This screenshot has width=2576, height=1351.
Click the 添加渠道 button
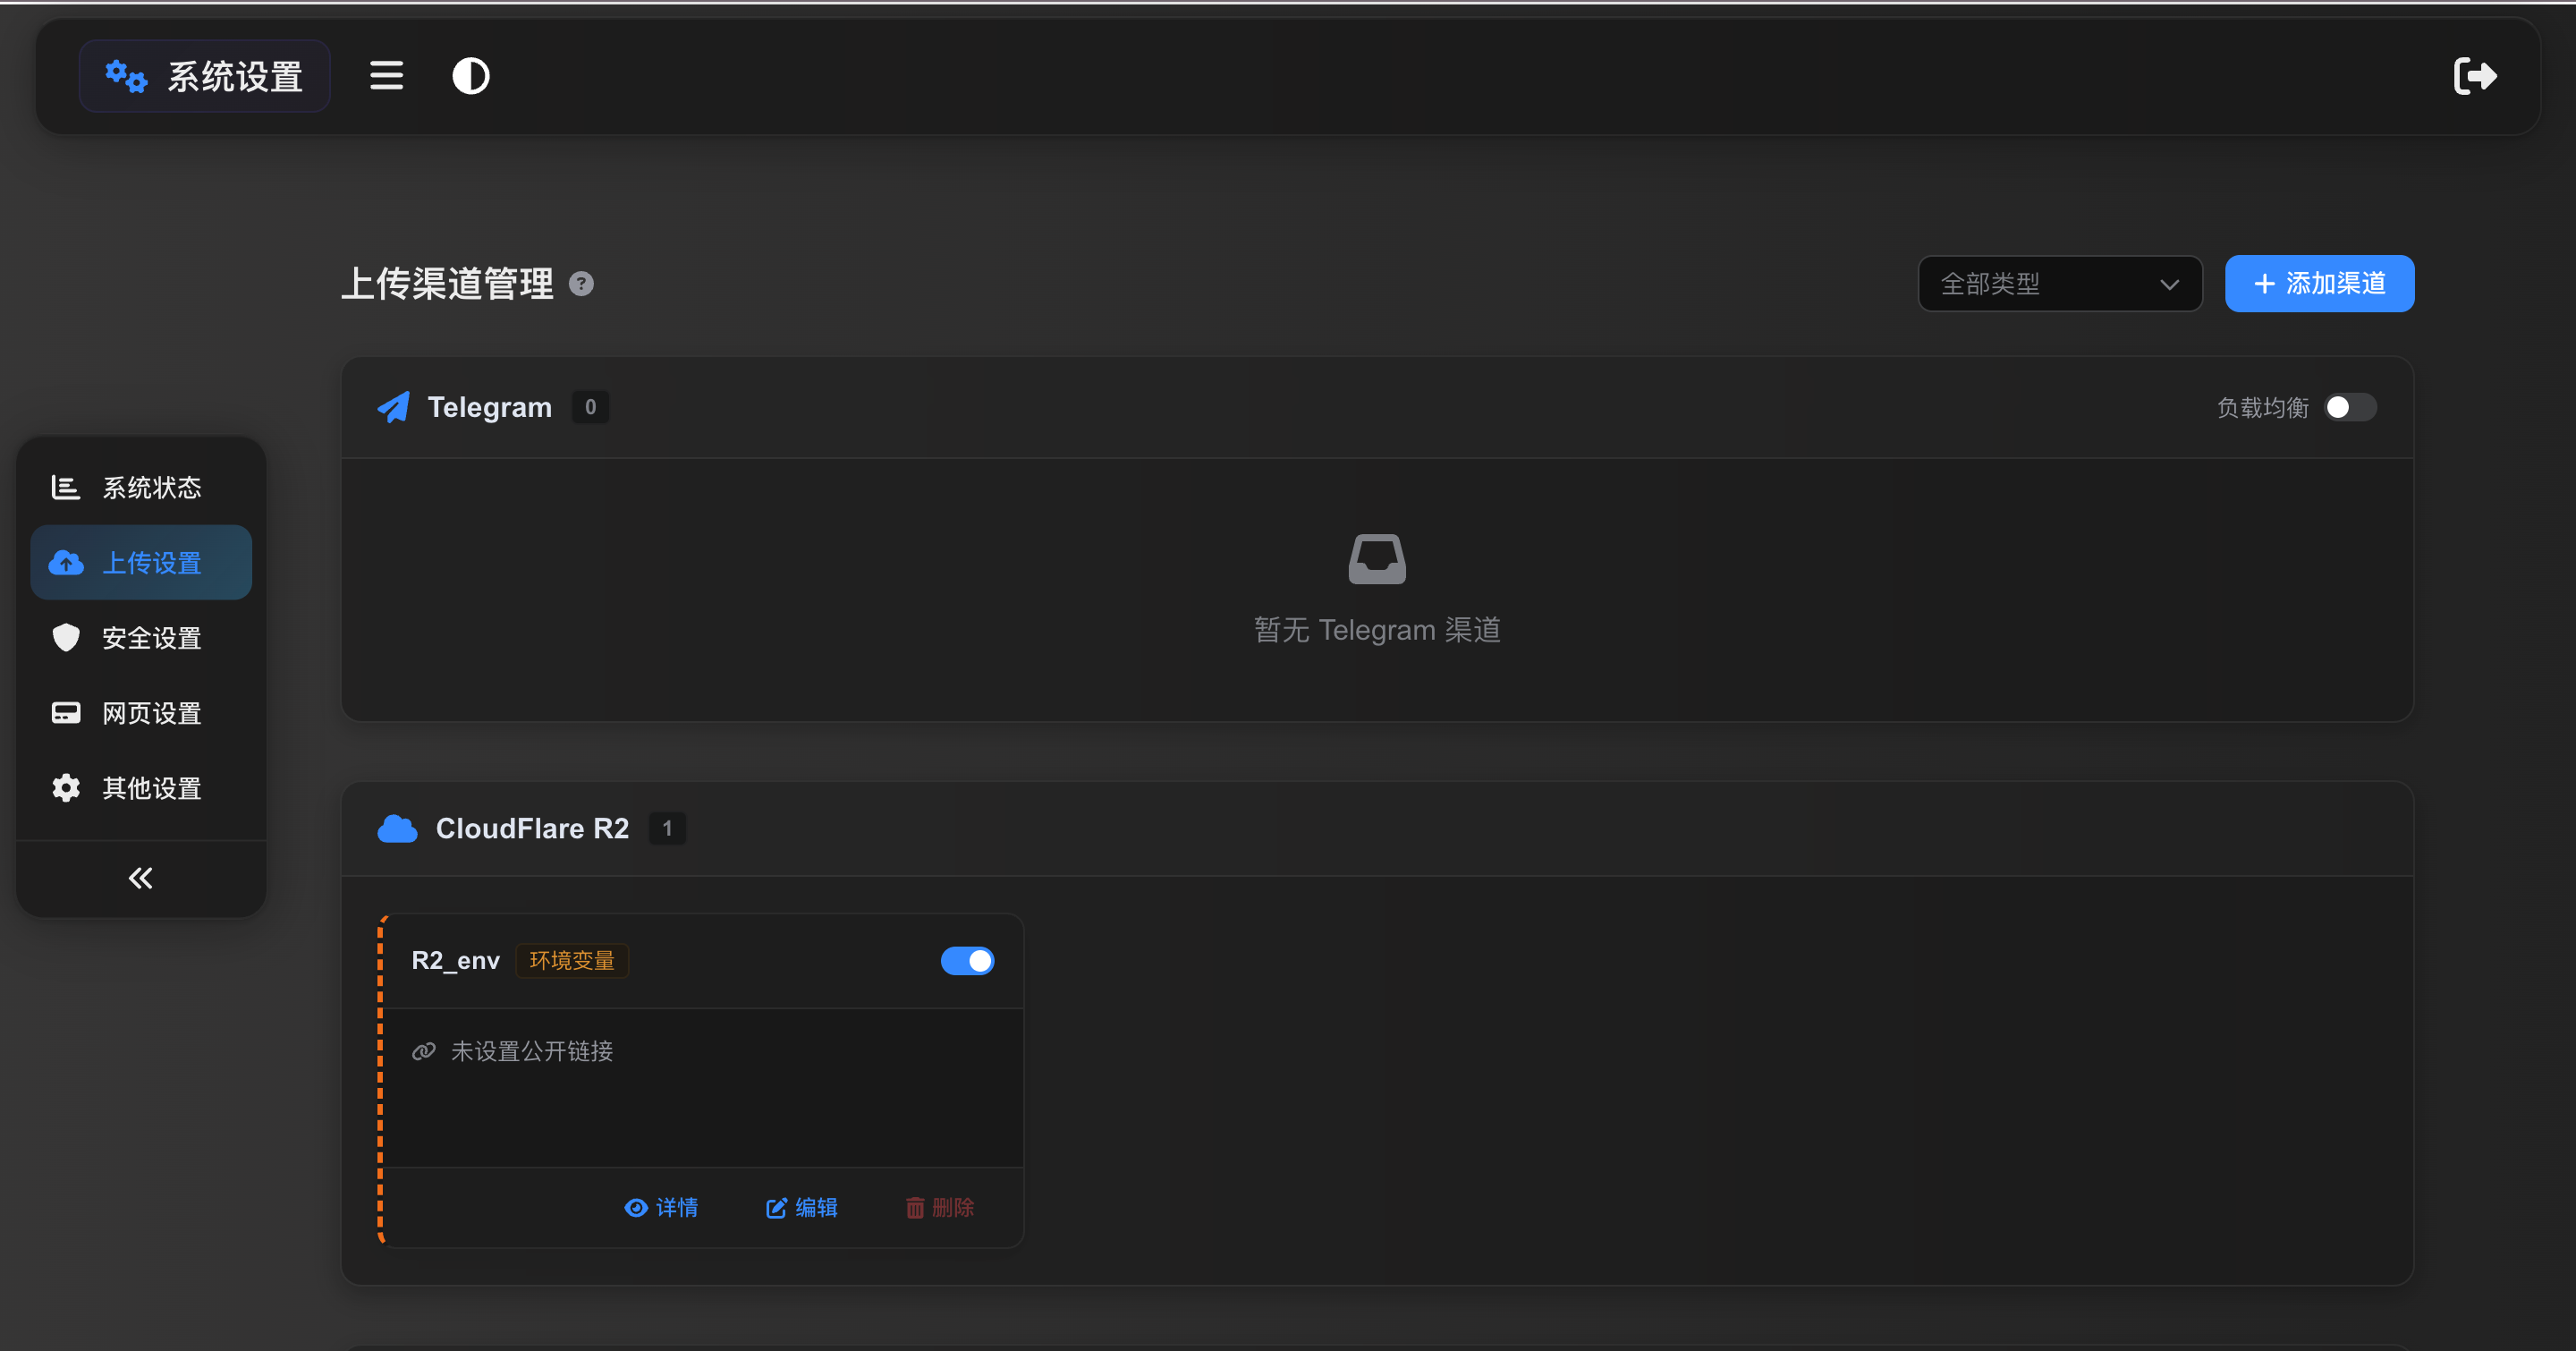(2319, 284)
